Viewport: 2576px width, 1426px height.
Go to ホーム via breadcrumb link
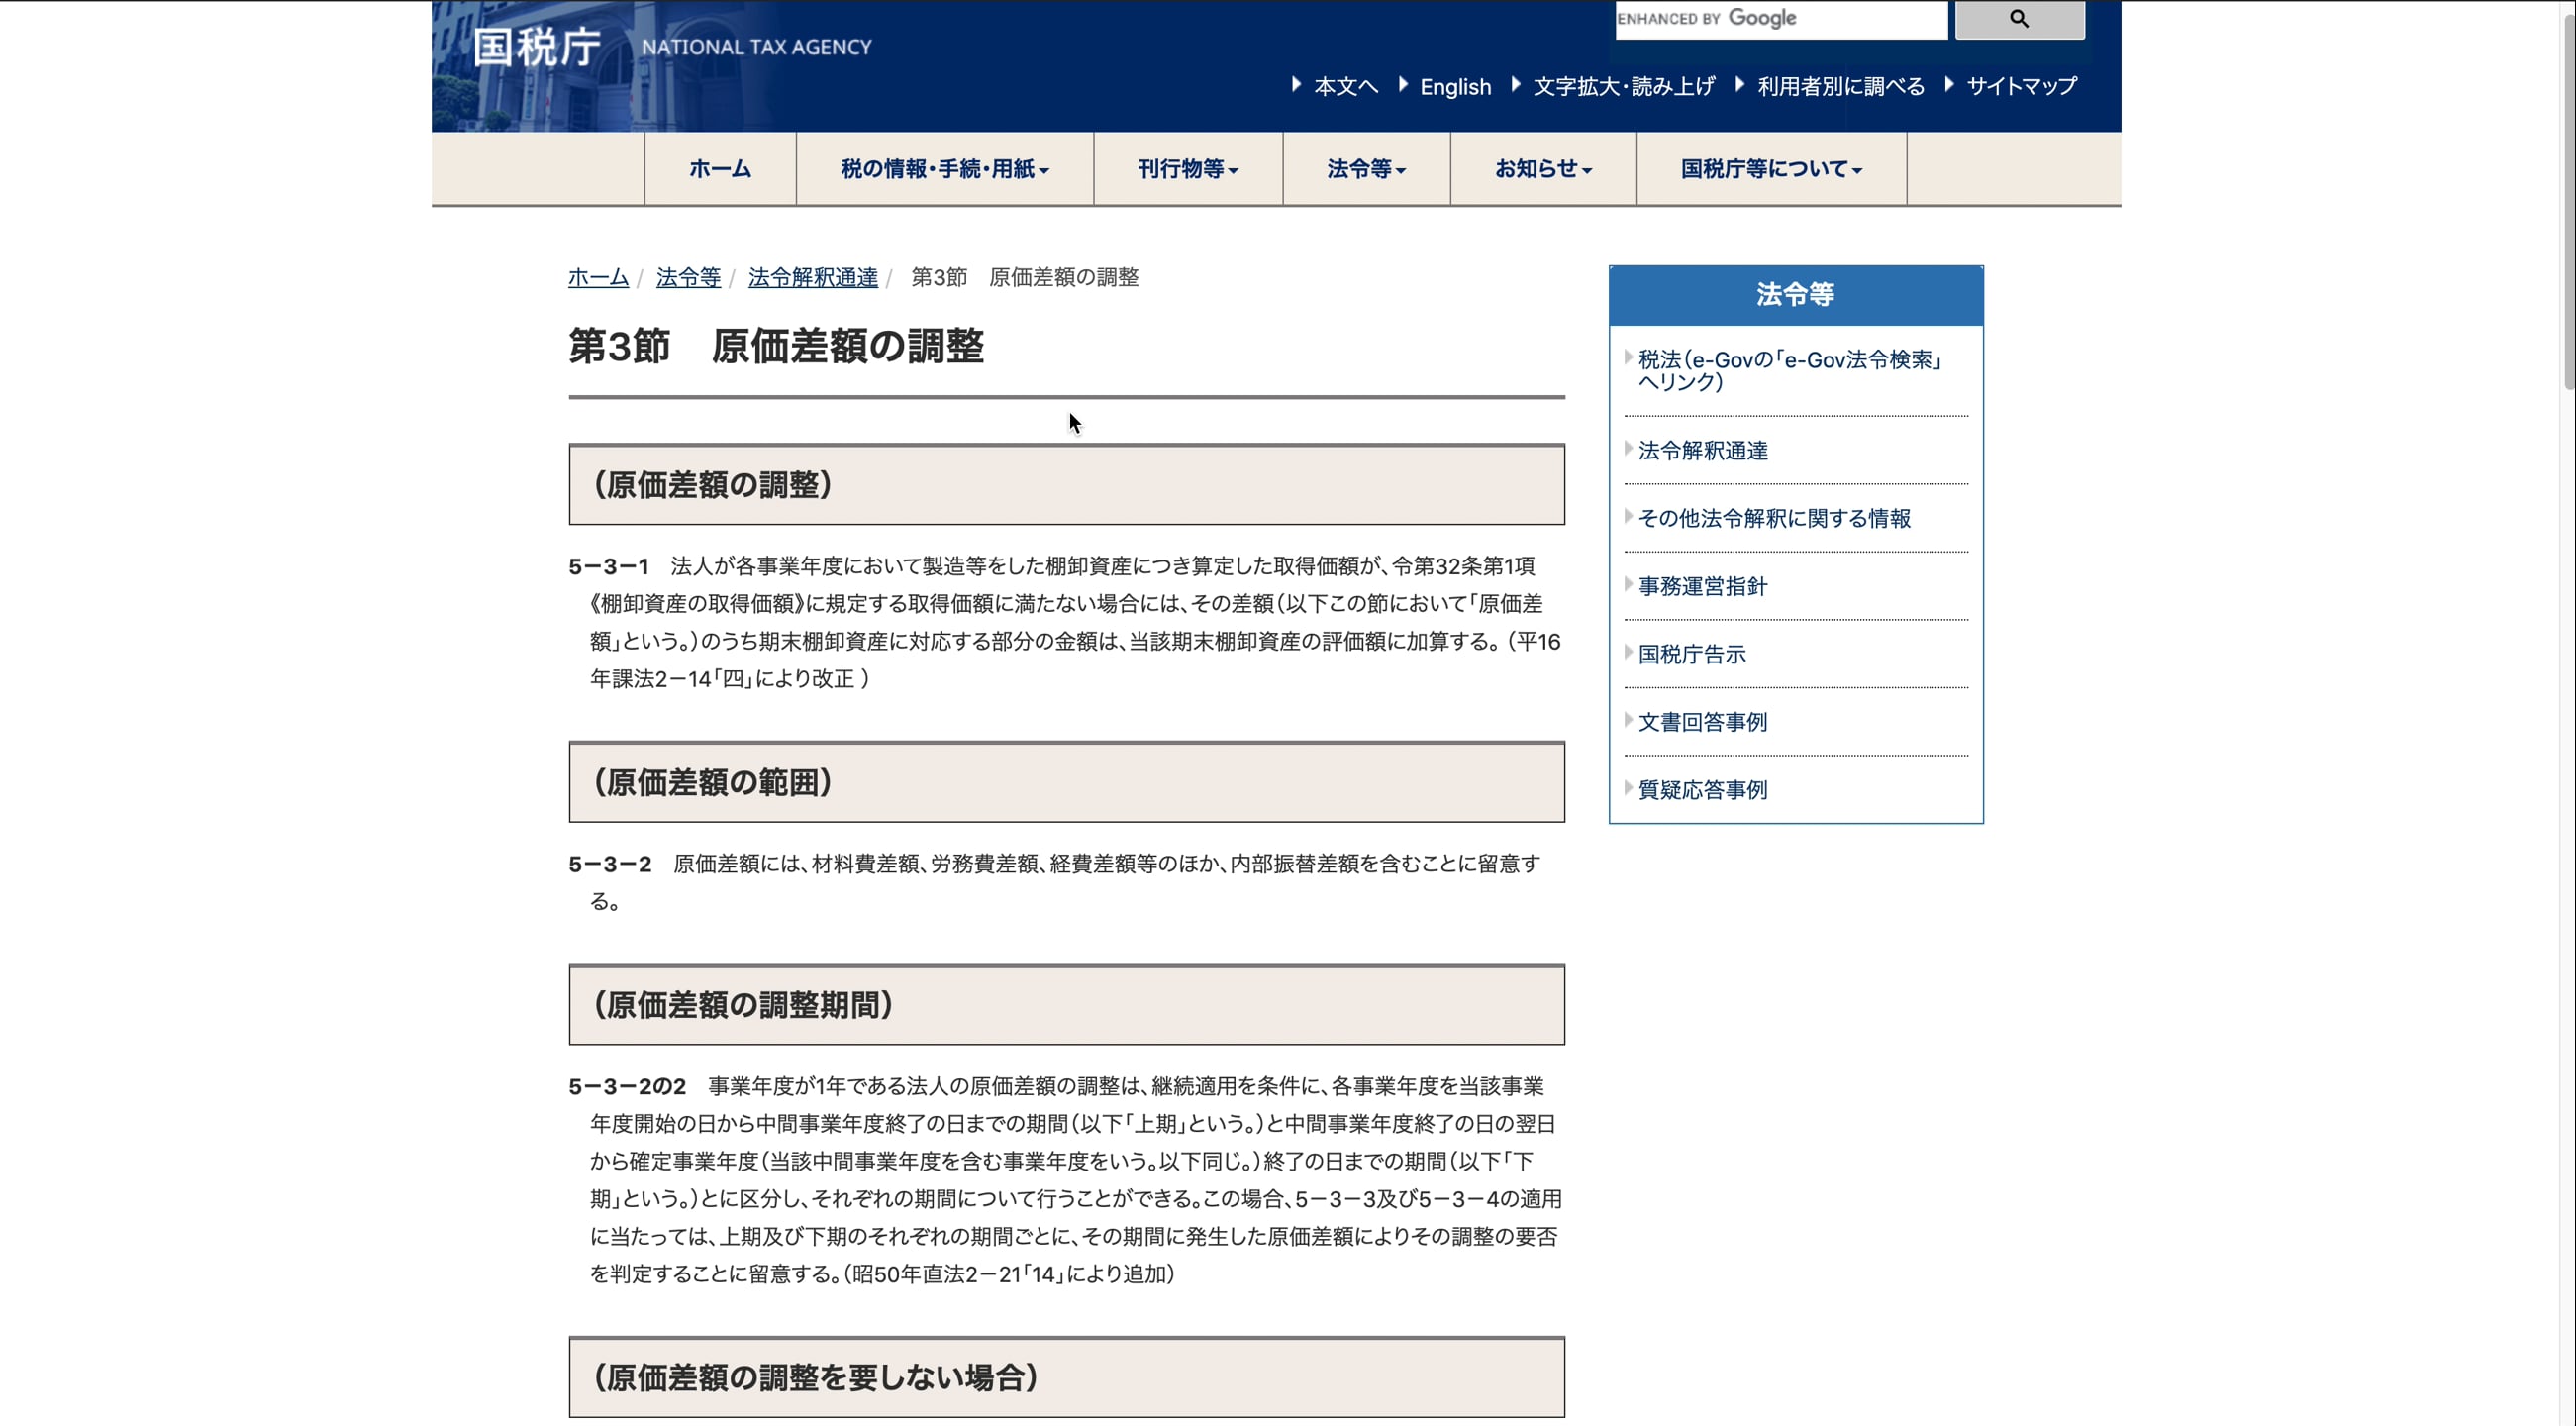(598, 277)
